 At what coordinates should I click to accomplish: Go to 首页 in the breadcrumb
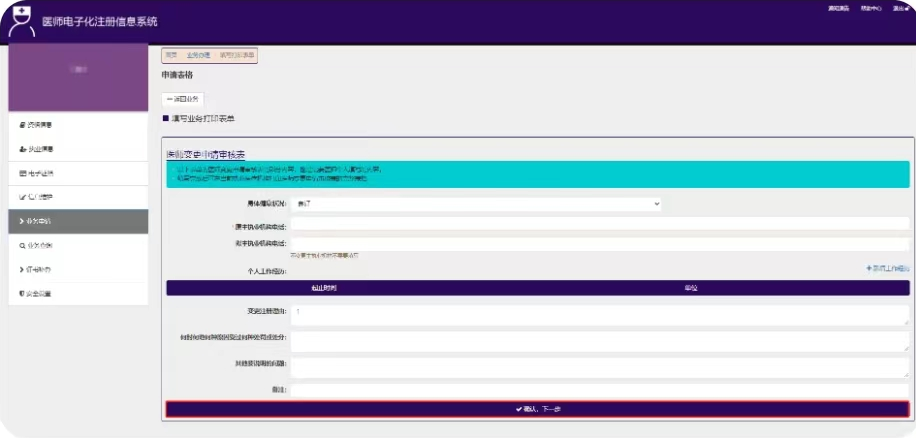(171, 55)
